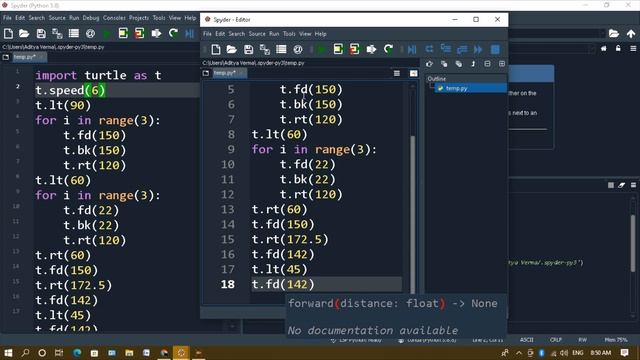Screen dimensions: 640x360
Task: Click Run selection icon in Editor window toolbar
Action: pos(371,50)
